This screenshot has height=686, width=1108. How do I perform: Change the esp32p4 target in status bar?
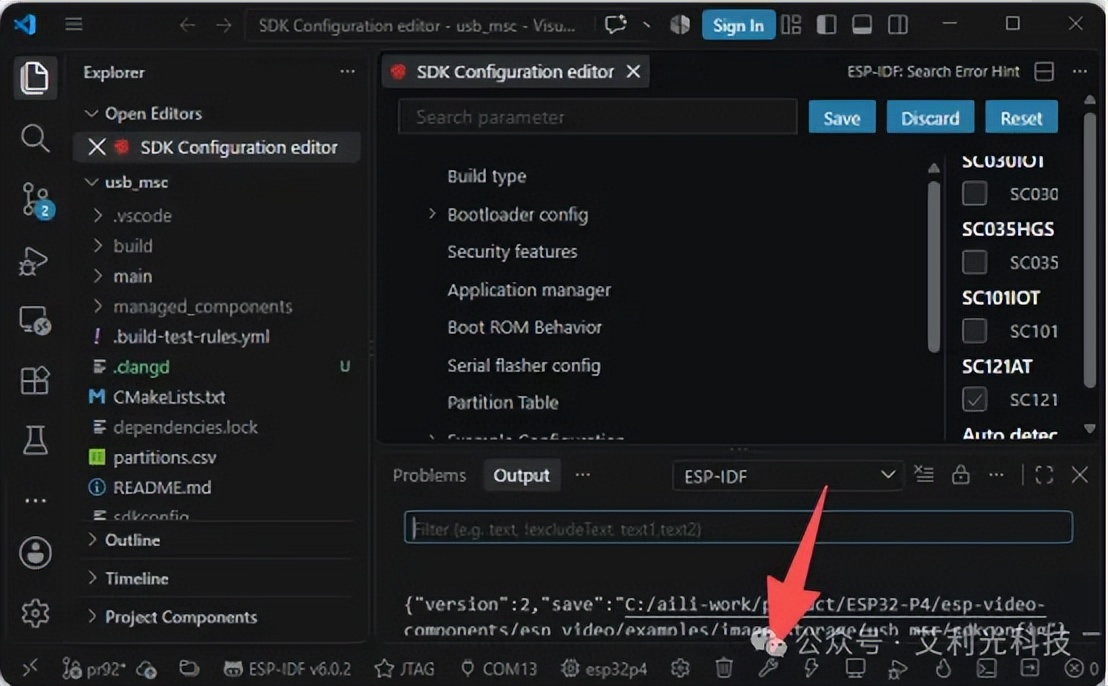[604, 668]
